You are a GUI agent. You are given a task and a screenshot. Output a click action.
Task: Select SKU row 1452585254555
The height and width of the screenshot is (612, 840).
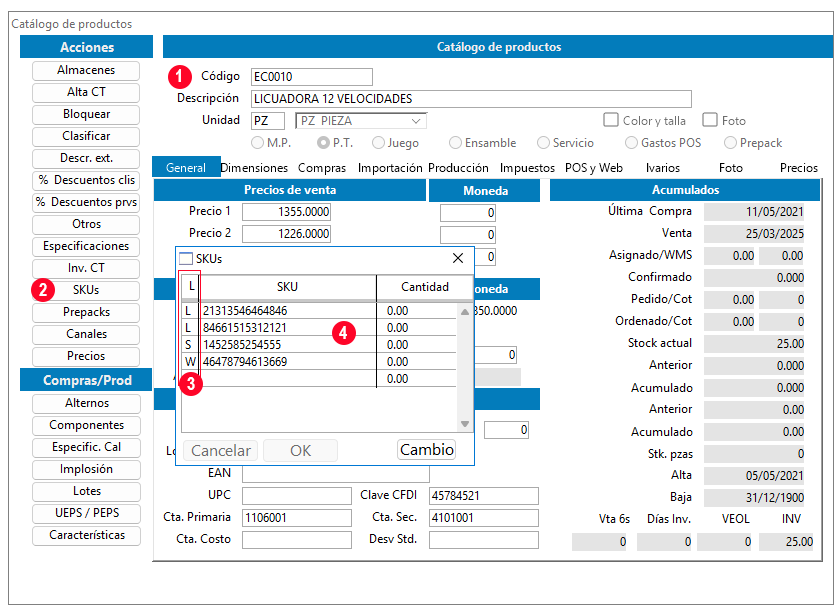(x=319, y=345)
